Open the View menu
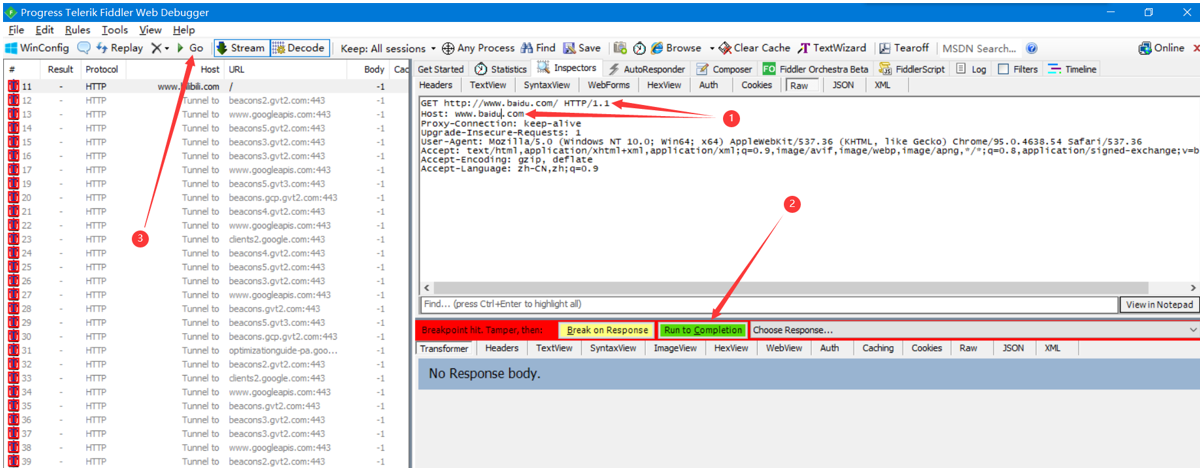Image resolution: width=1200 pixels, height=468 pixels. (151, 30)
